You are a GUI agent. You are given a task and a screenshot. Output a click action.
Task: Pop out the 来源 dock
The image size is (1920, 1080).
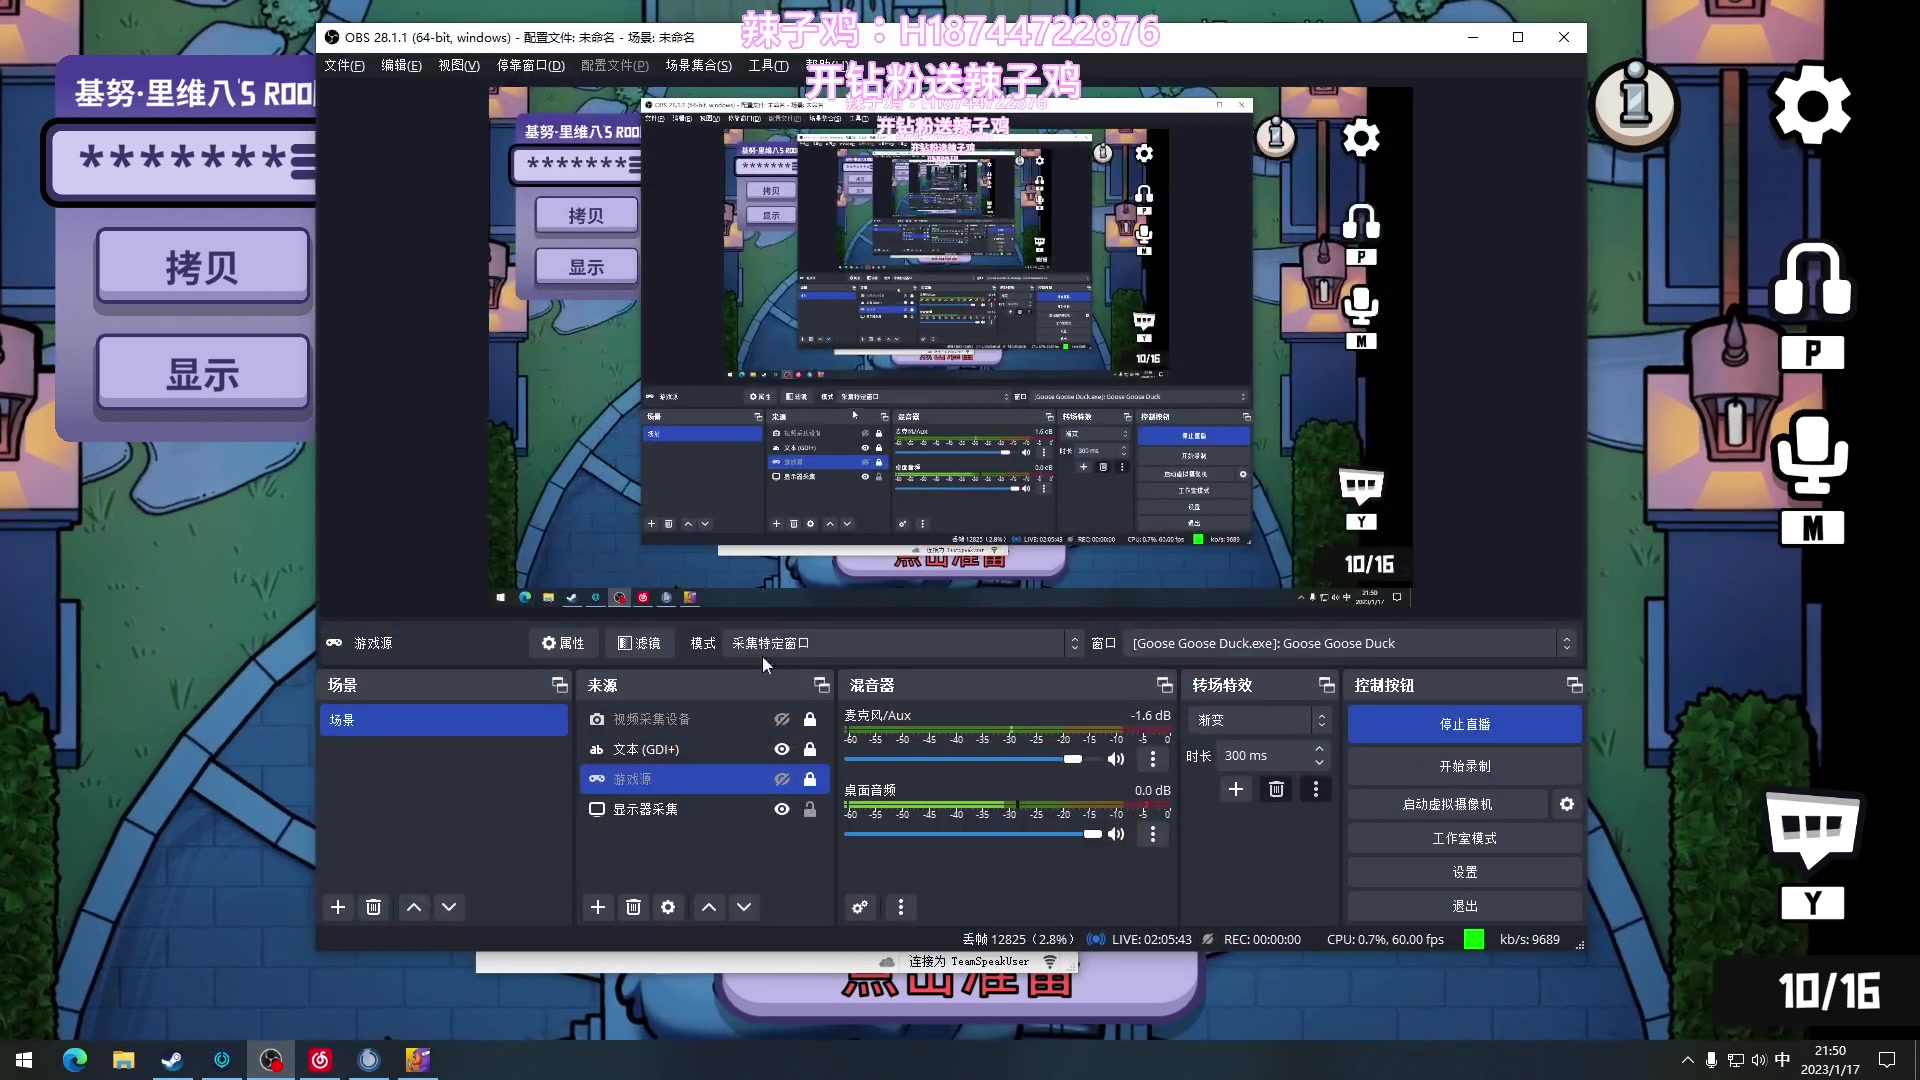click(822, 685)
